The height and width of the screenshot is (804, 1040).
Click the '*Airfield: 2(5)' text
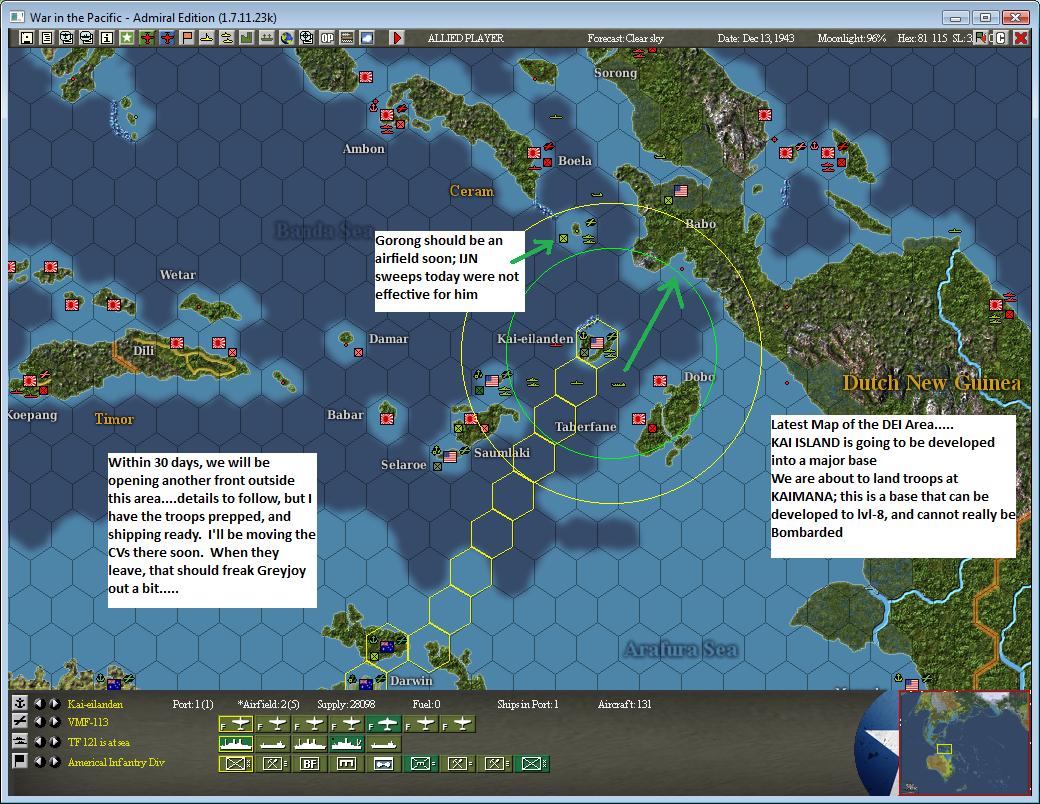click(268, 704)
